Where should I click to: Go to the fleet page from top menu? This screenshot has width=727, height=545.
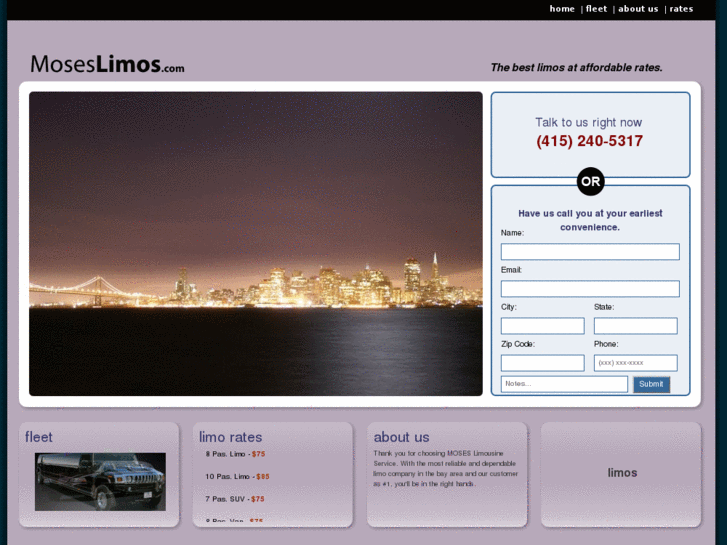pyautogui.click(x=596, y=9)
